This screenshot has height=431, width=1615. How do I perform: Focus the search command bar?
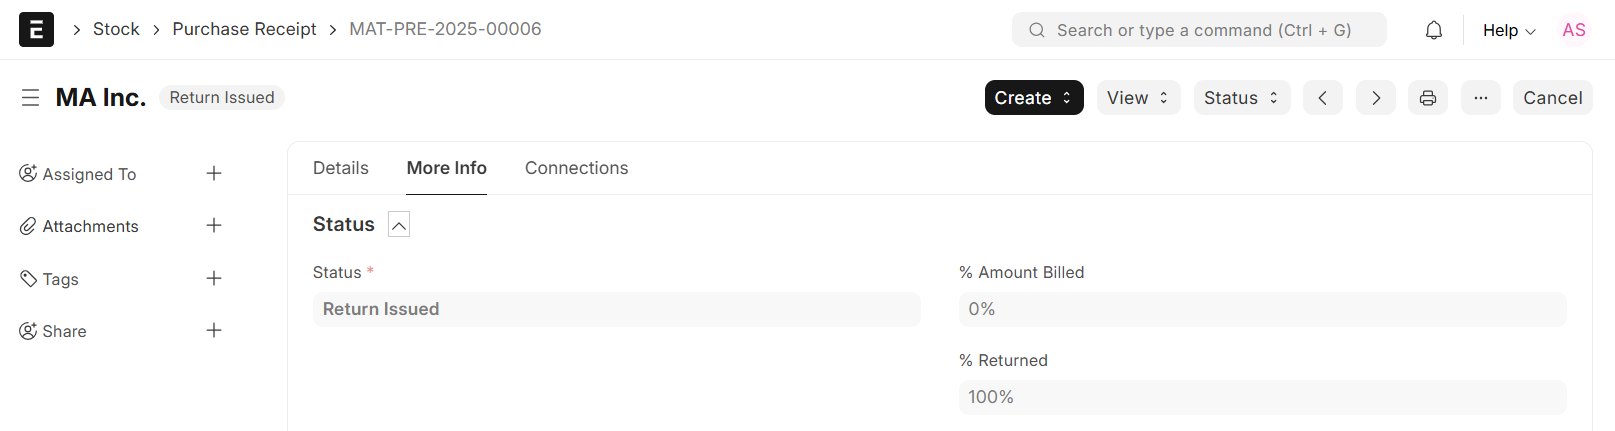point(1198,30)
